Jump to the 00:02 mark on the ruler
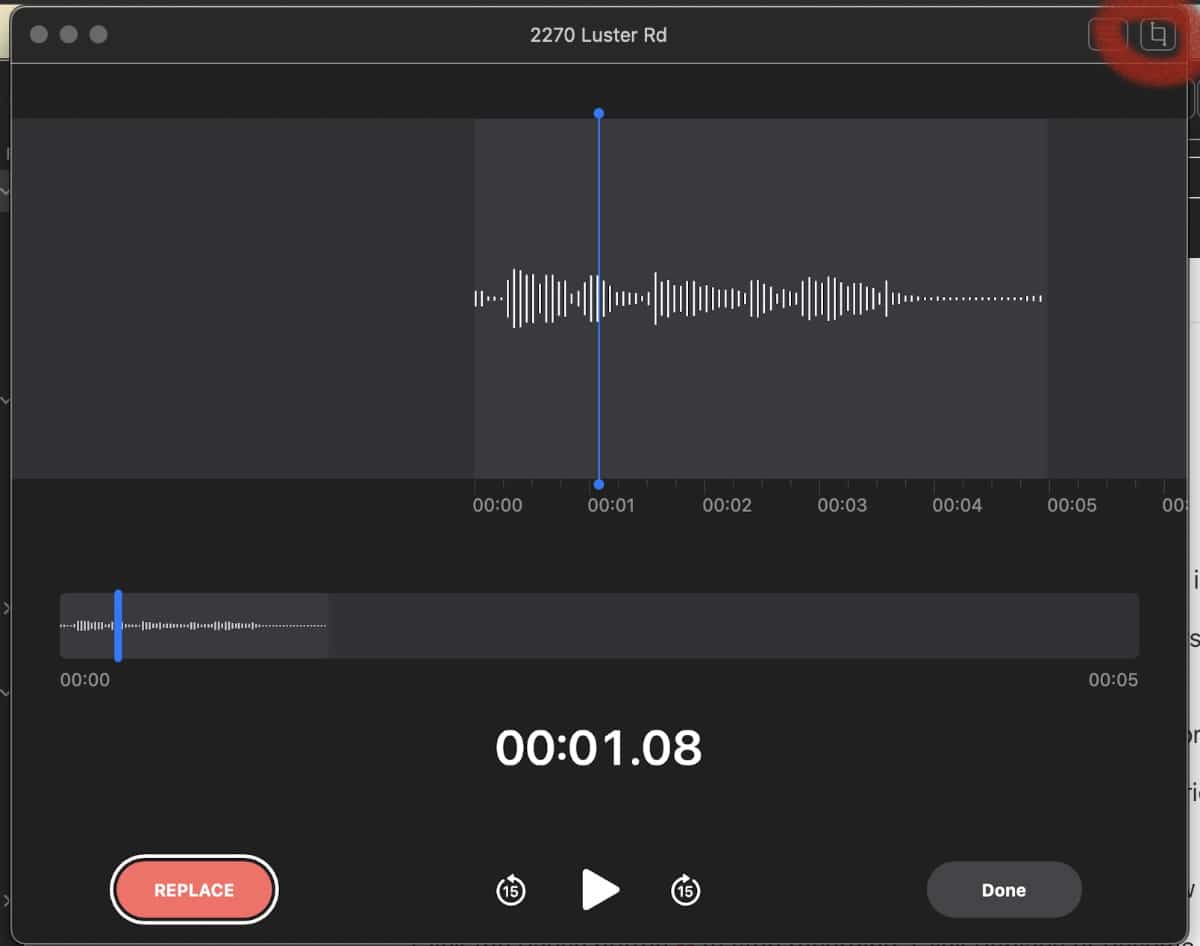This screenshot has width=1200, height=946. point(727,505)
